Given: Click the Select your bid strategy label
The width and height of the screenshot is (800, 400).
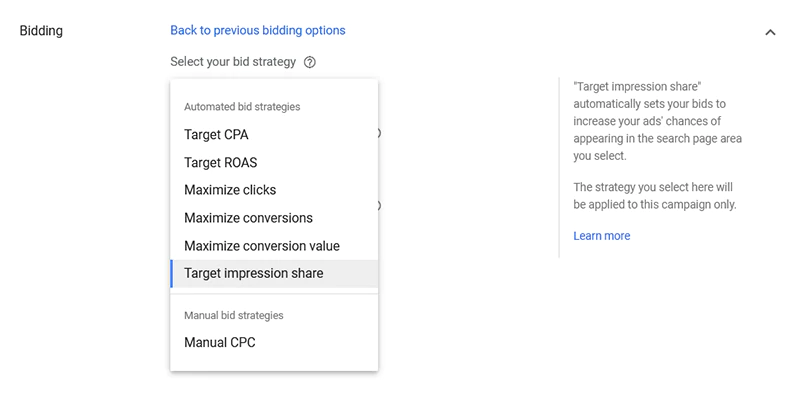Looking at the screenshot, I should tap(233, 62).
